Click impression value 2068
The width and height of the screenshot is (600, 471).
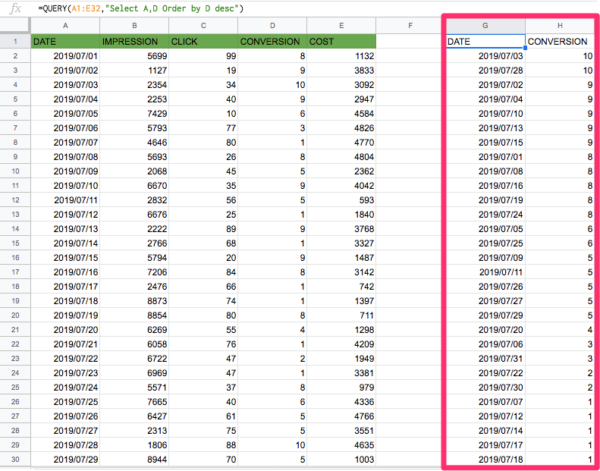[x=134, y=171]
